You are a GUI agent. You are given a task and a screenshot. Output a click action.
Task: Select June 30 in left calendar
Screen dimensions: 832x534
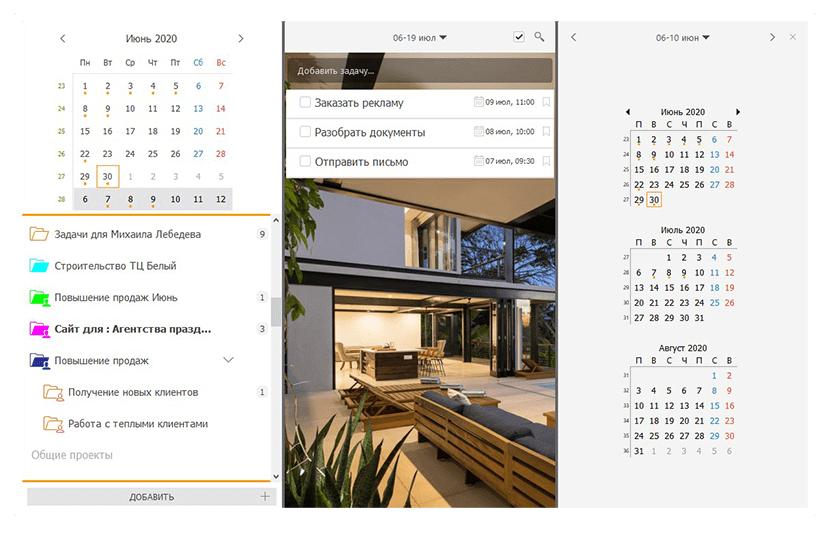click(x=108, y=176)
